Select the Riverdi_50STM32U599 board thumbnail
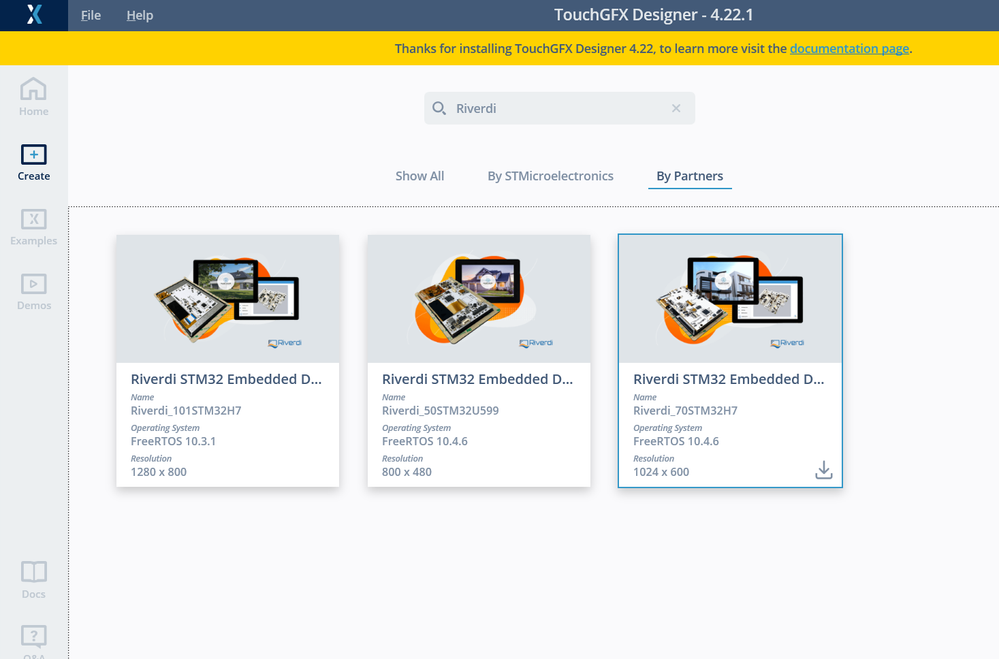999x659 pixels. tap(479, 299)
